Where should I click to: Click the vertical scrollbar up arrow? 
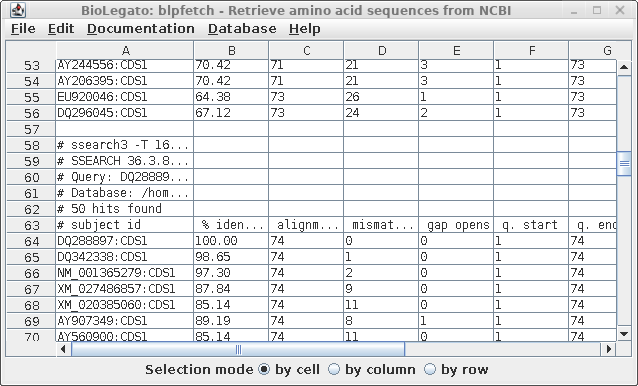(624, 67)
